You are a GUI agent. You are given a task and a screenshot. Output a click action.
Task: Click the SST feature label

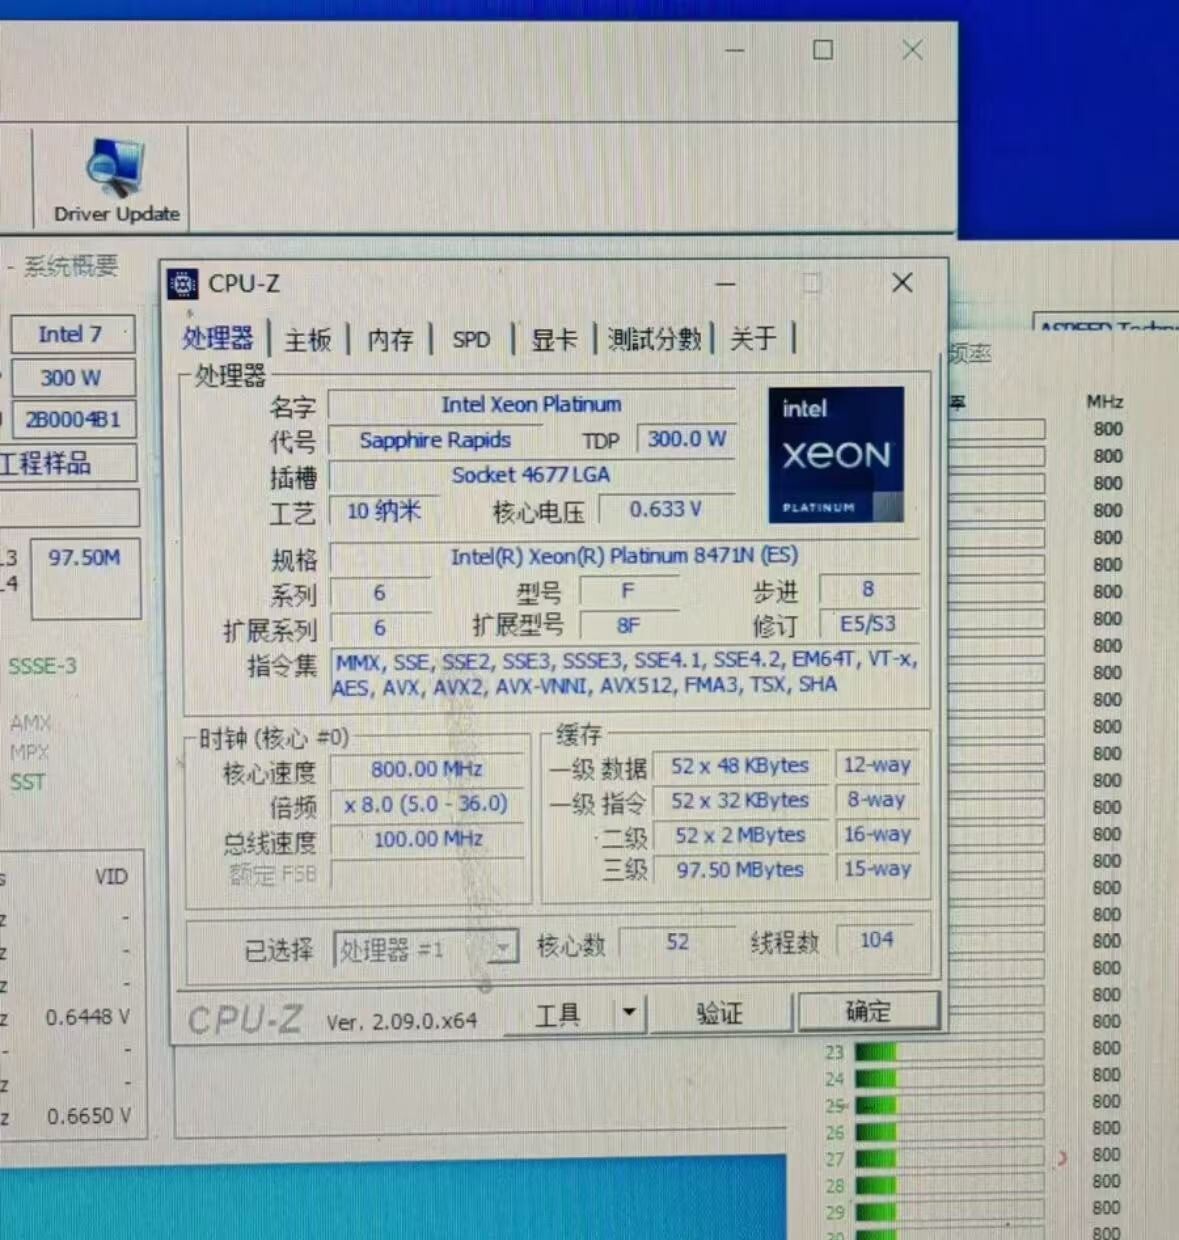click(x=27, y=782)
